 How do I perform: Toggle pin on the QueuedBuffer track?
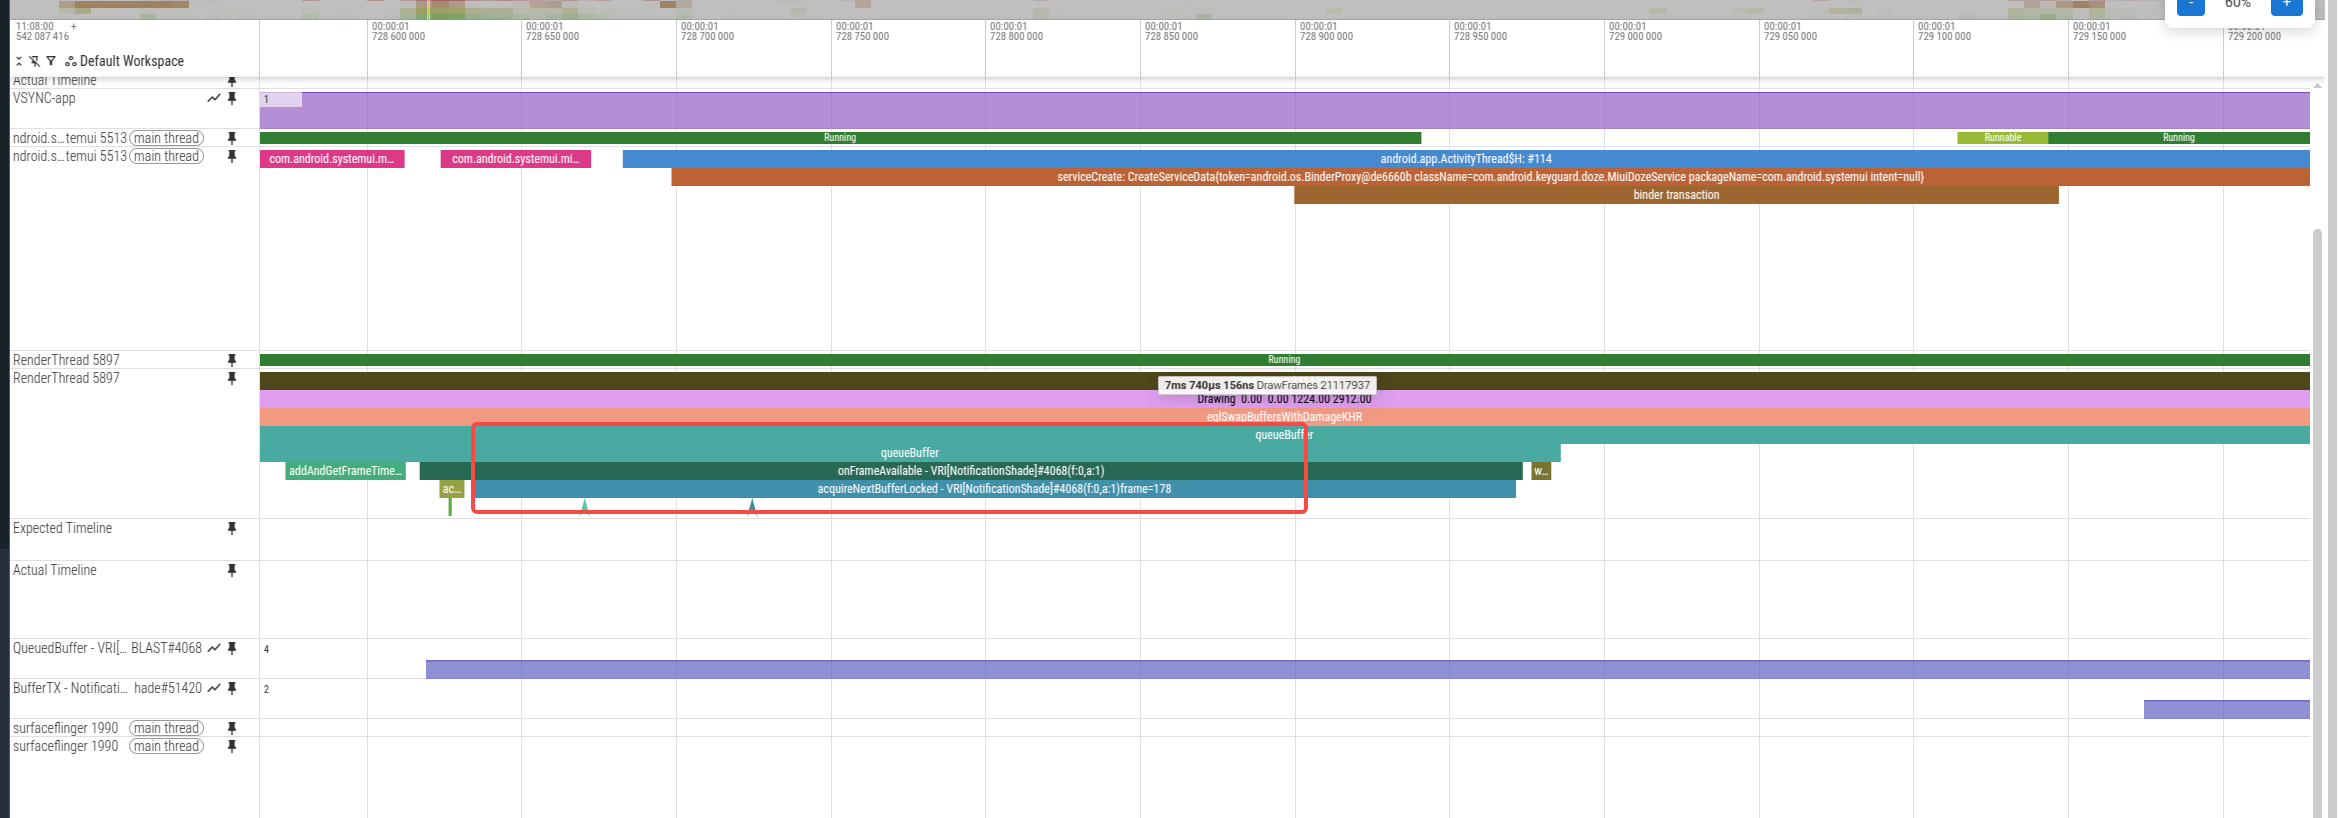click(x=232, y=648)
